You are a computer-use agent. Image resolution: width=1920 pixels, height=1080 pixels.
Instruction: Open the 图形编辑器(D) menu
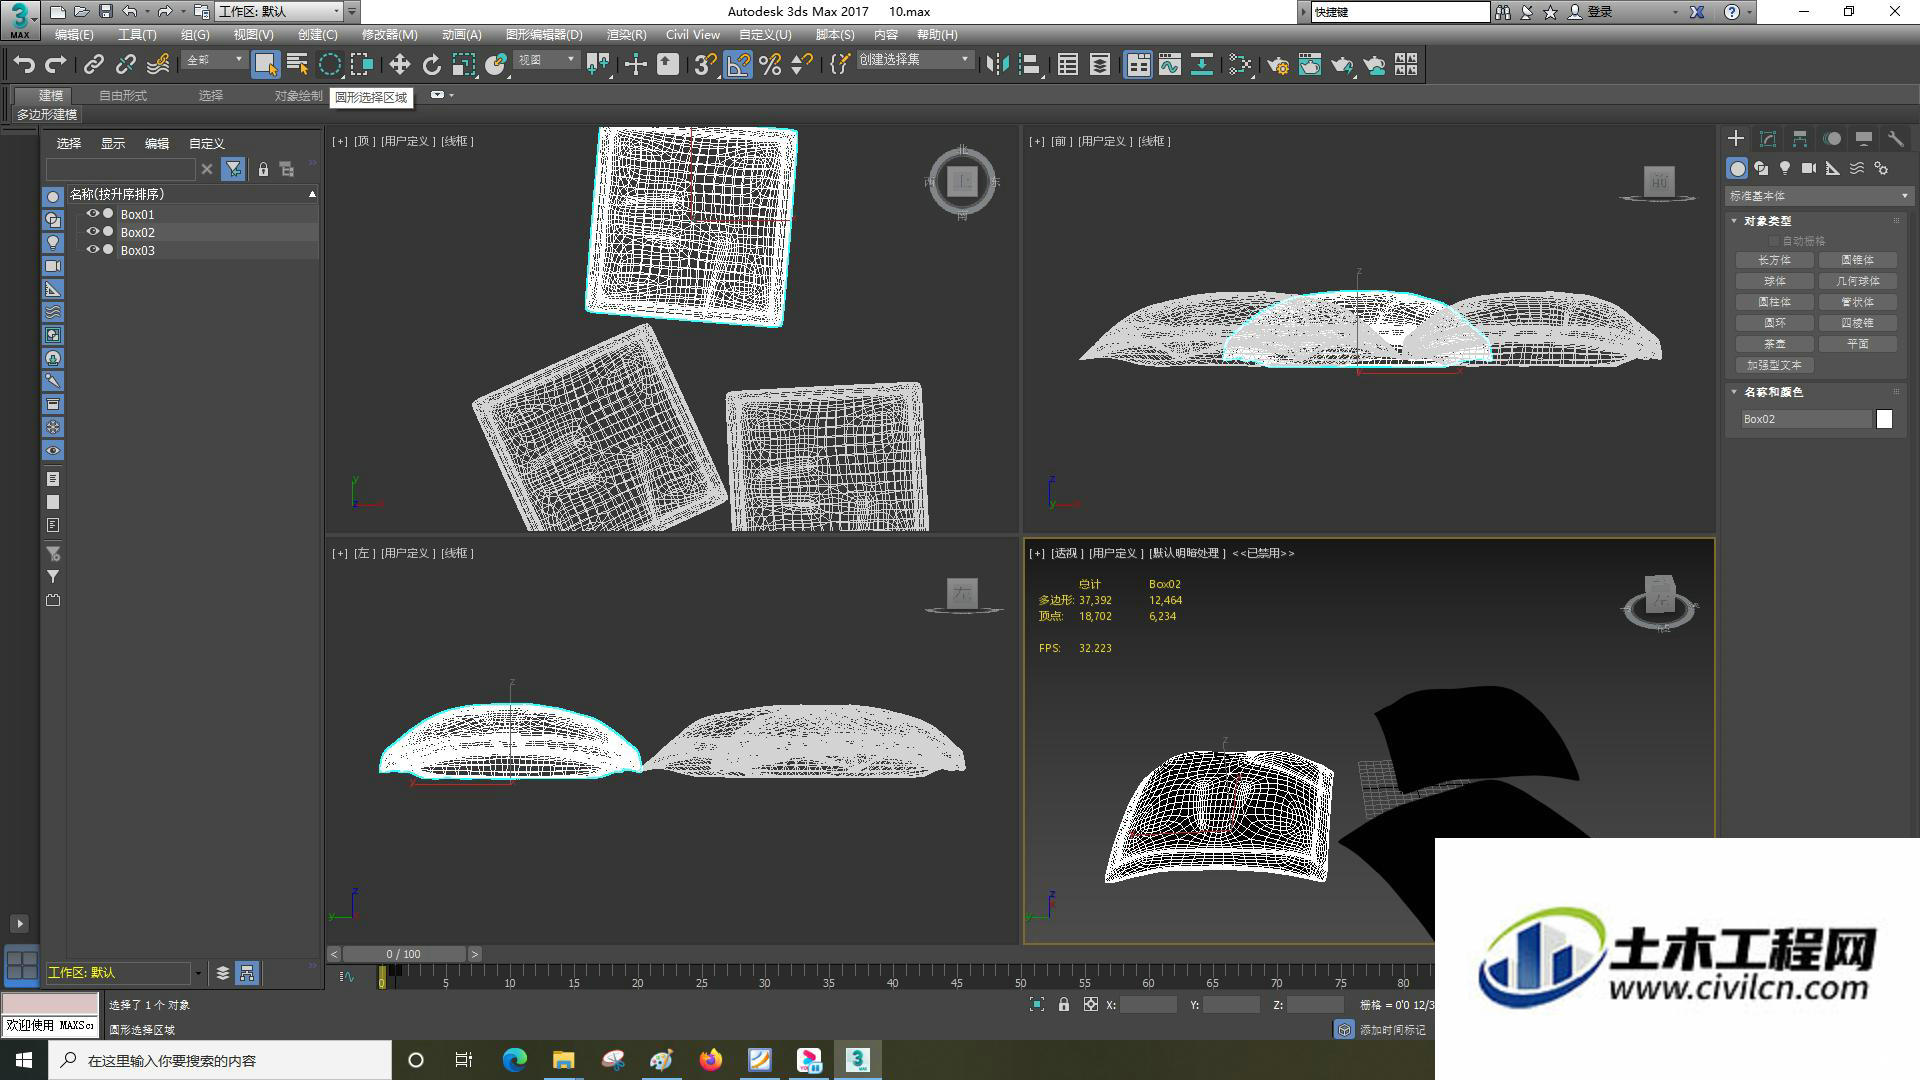(543, 34)
